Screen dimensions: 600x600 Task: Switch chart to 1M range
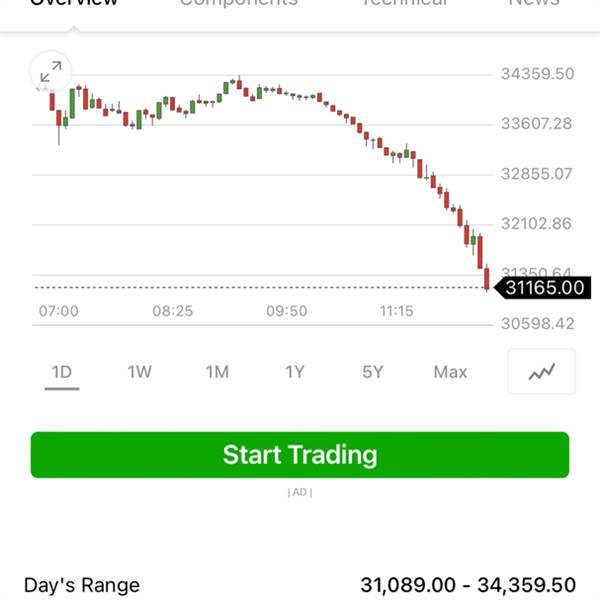217,372
